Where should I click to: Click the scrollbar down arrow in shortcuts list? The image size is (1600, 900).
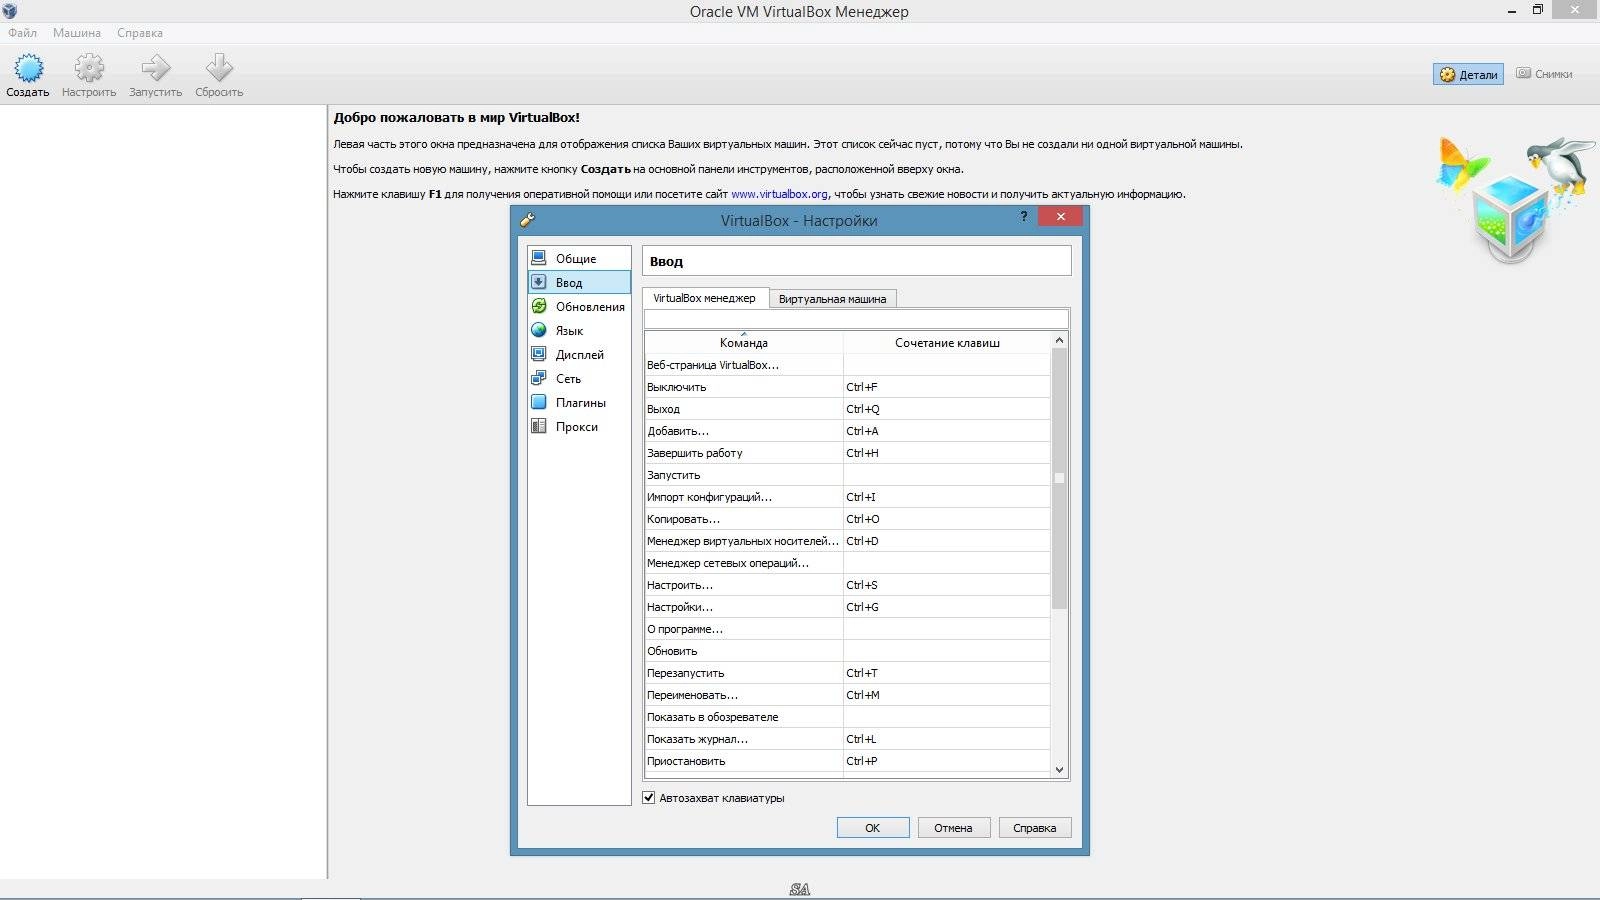(1060, 770)
